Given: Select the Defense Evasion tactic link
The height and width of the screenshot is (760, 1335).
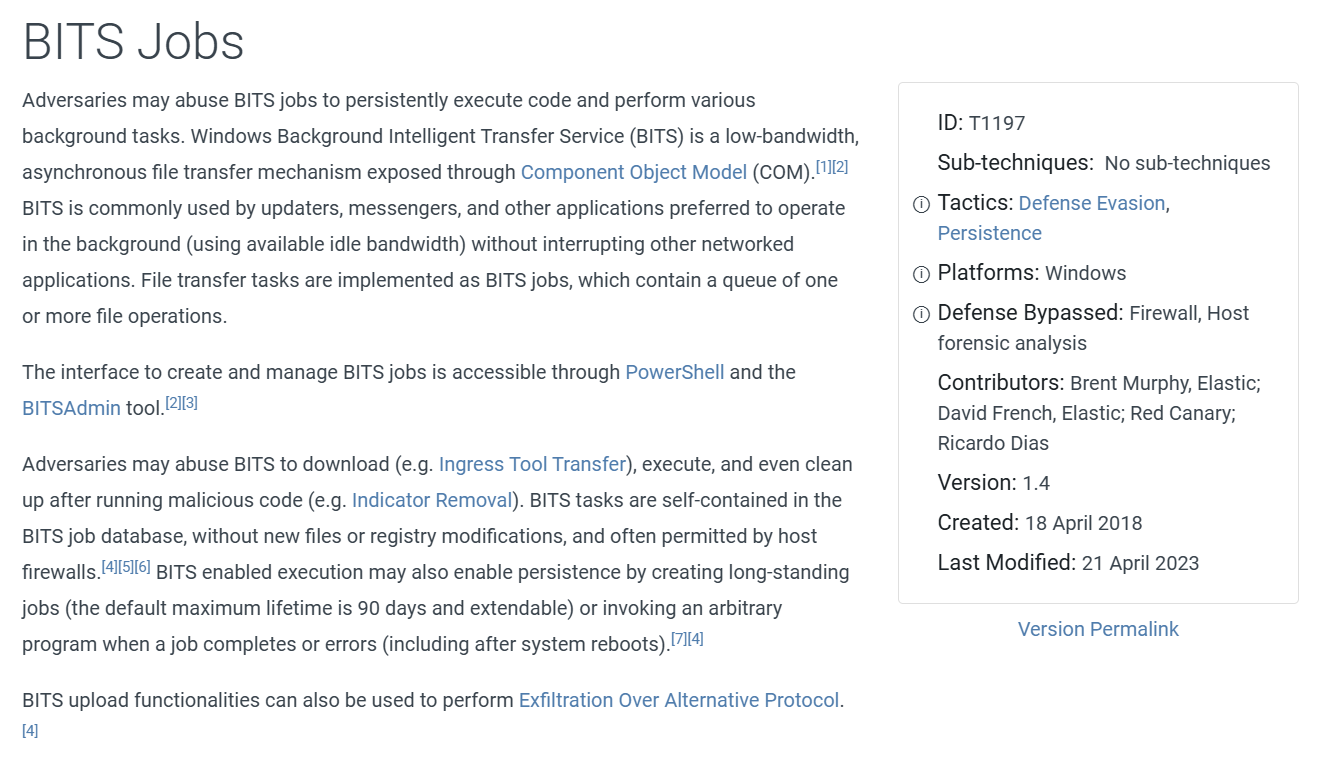Looking at the screenshot, I should [1092, 203].
